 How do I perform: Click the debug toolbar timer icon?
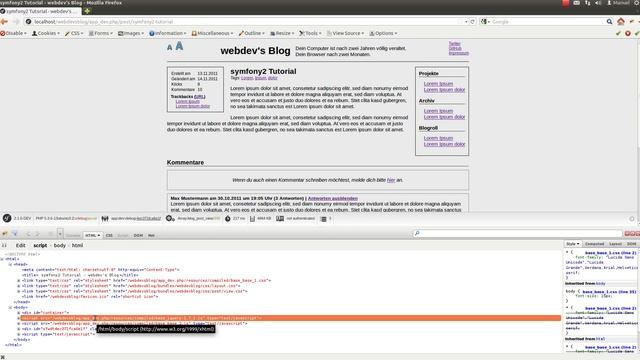tap(228, 219)
